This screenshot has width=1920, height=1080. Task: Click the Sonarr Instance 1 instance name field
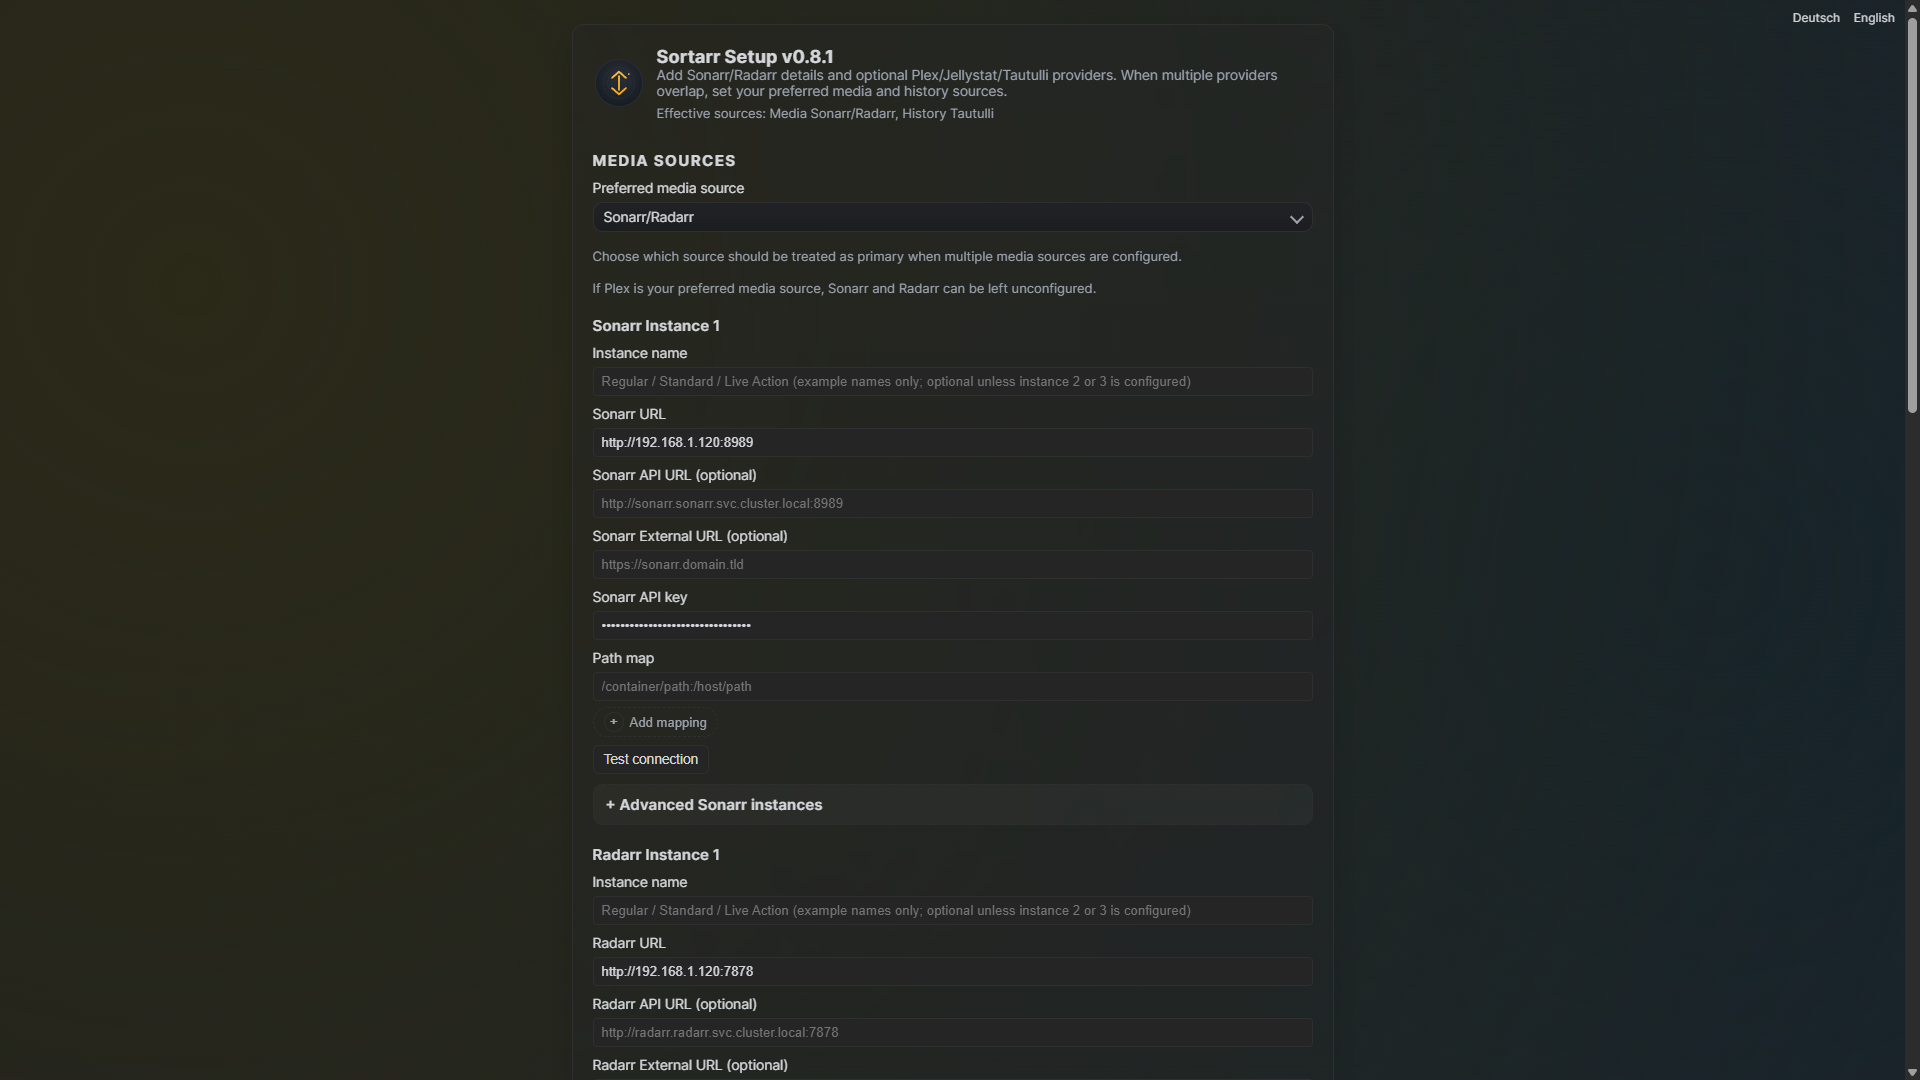[952, 381]
